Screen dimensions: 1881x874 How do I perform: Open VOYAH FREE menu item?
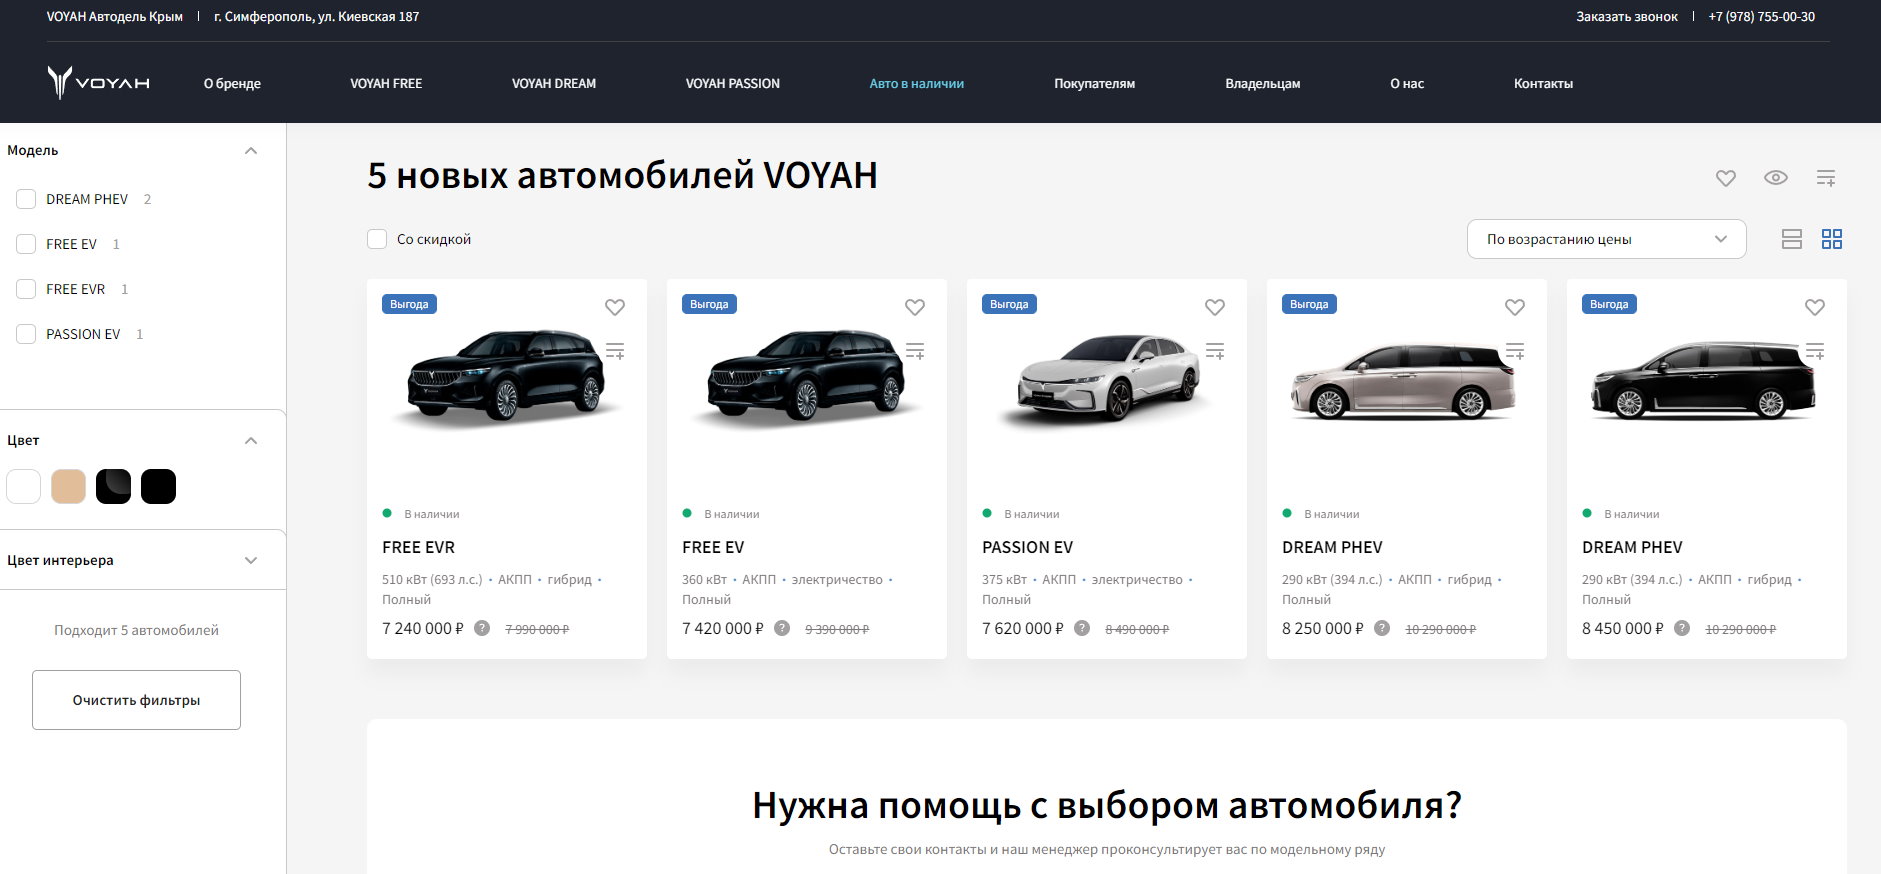point(386,83)
